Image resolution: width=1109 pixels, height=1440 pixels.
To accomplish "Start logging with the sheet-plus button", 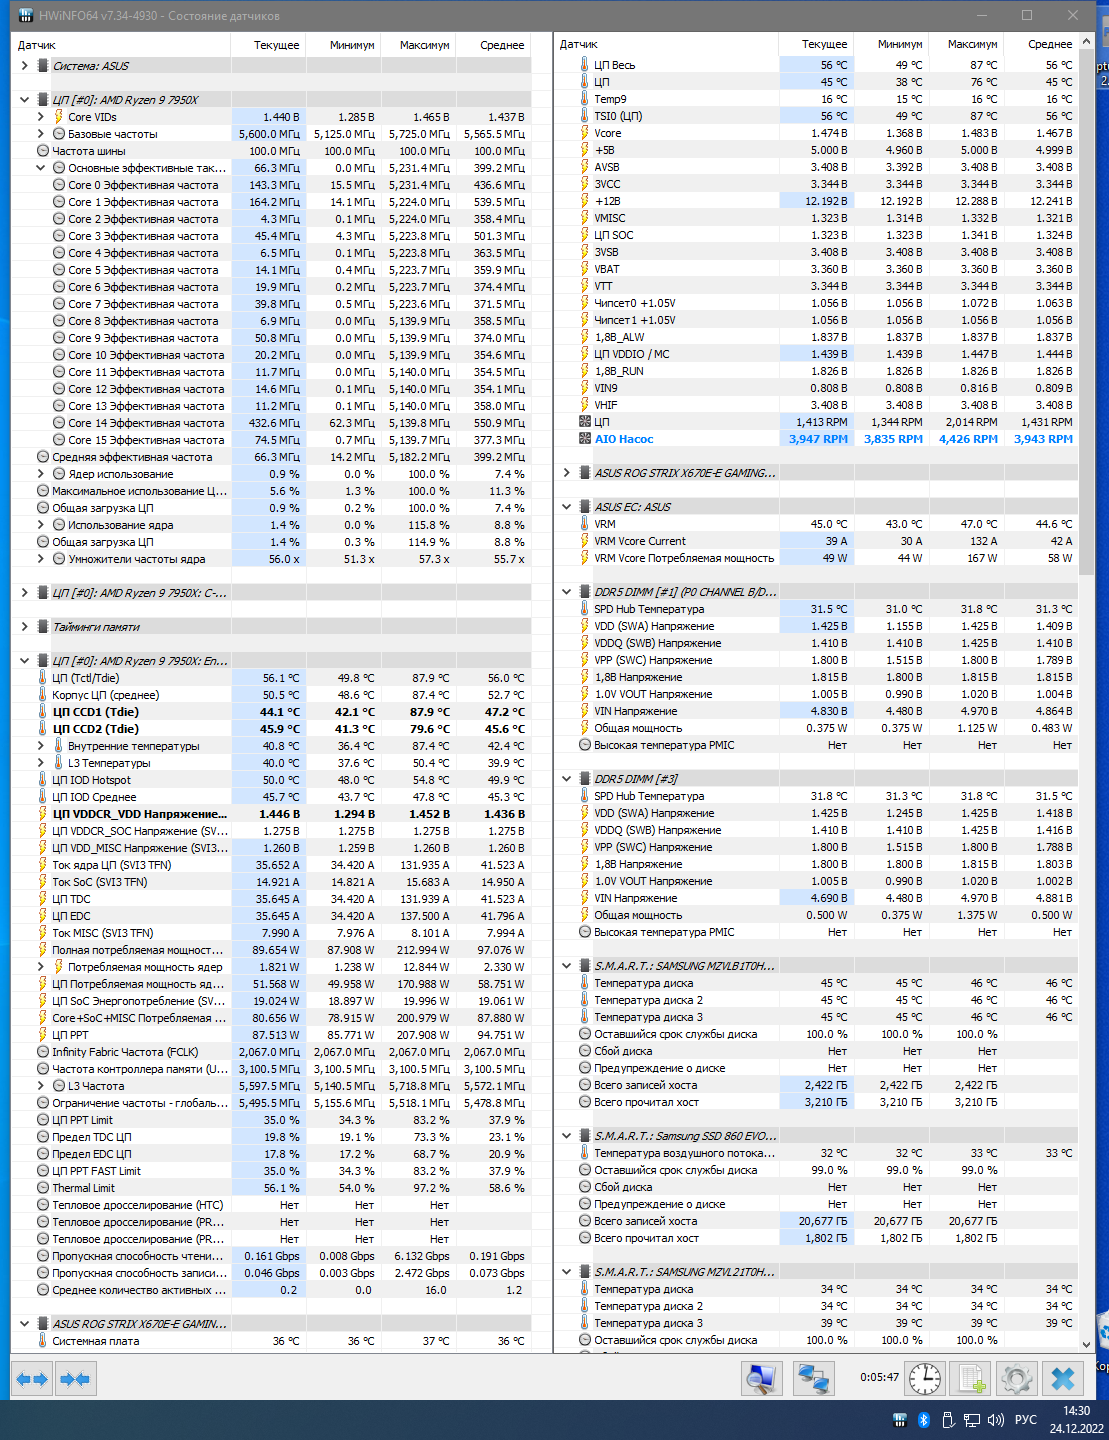I will tap(970, 1379).
